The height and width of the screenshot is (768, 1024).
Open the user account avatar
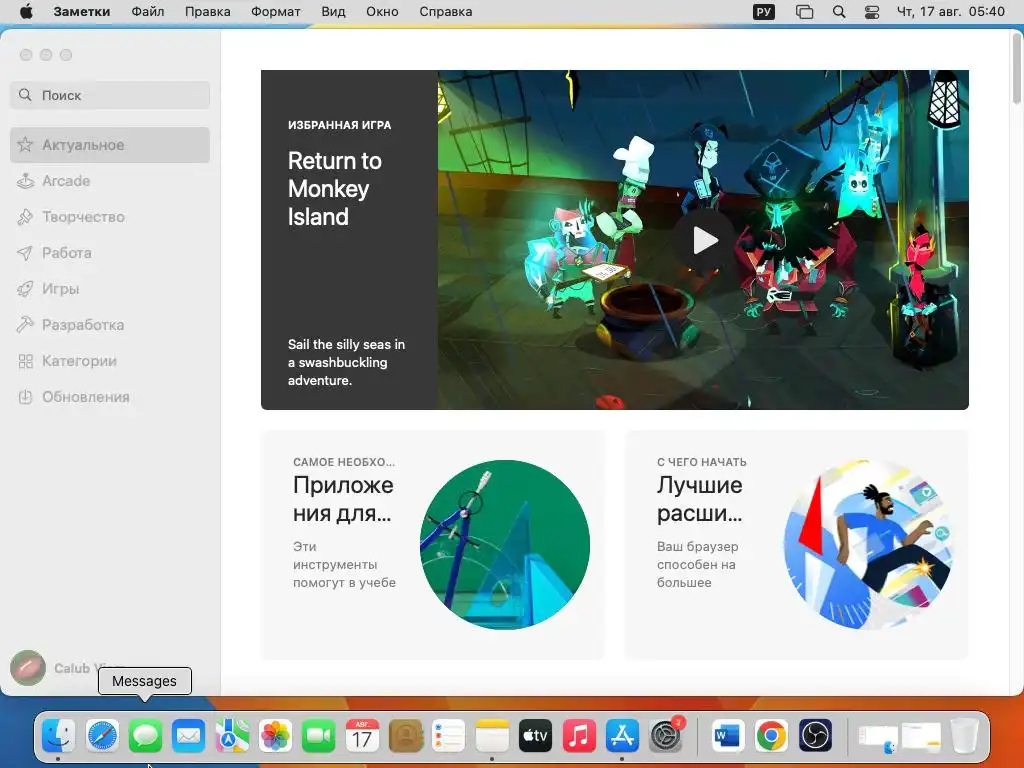tap(28, 668)
